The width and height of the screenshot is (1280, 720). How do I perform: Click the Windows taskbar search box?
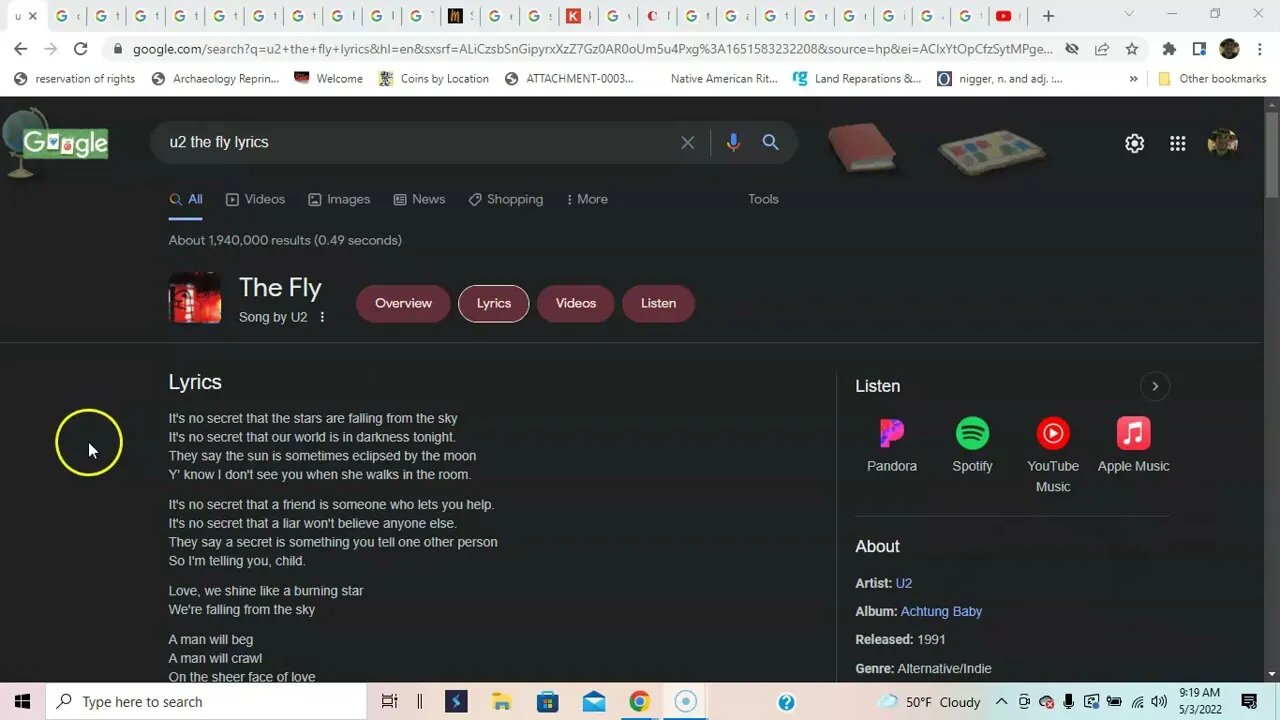[206, 702]
